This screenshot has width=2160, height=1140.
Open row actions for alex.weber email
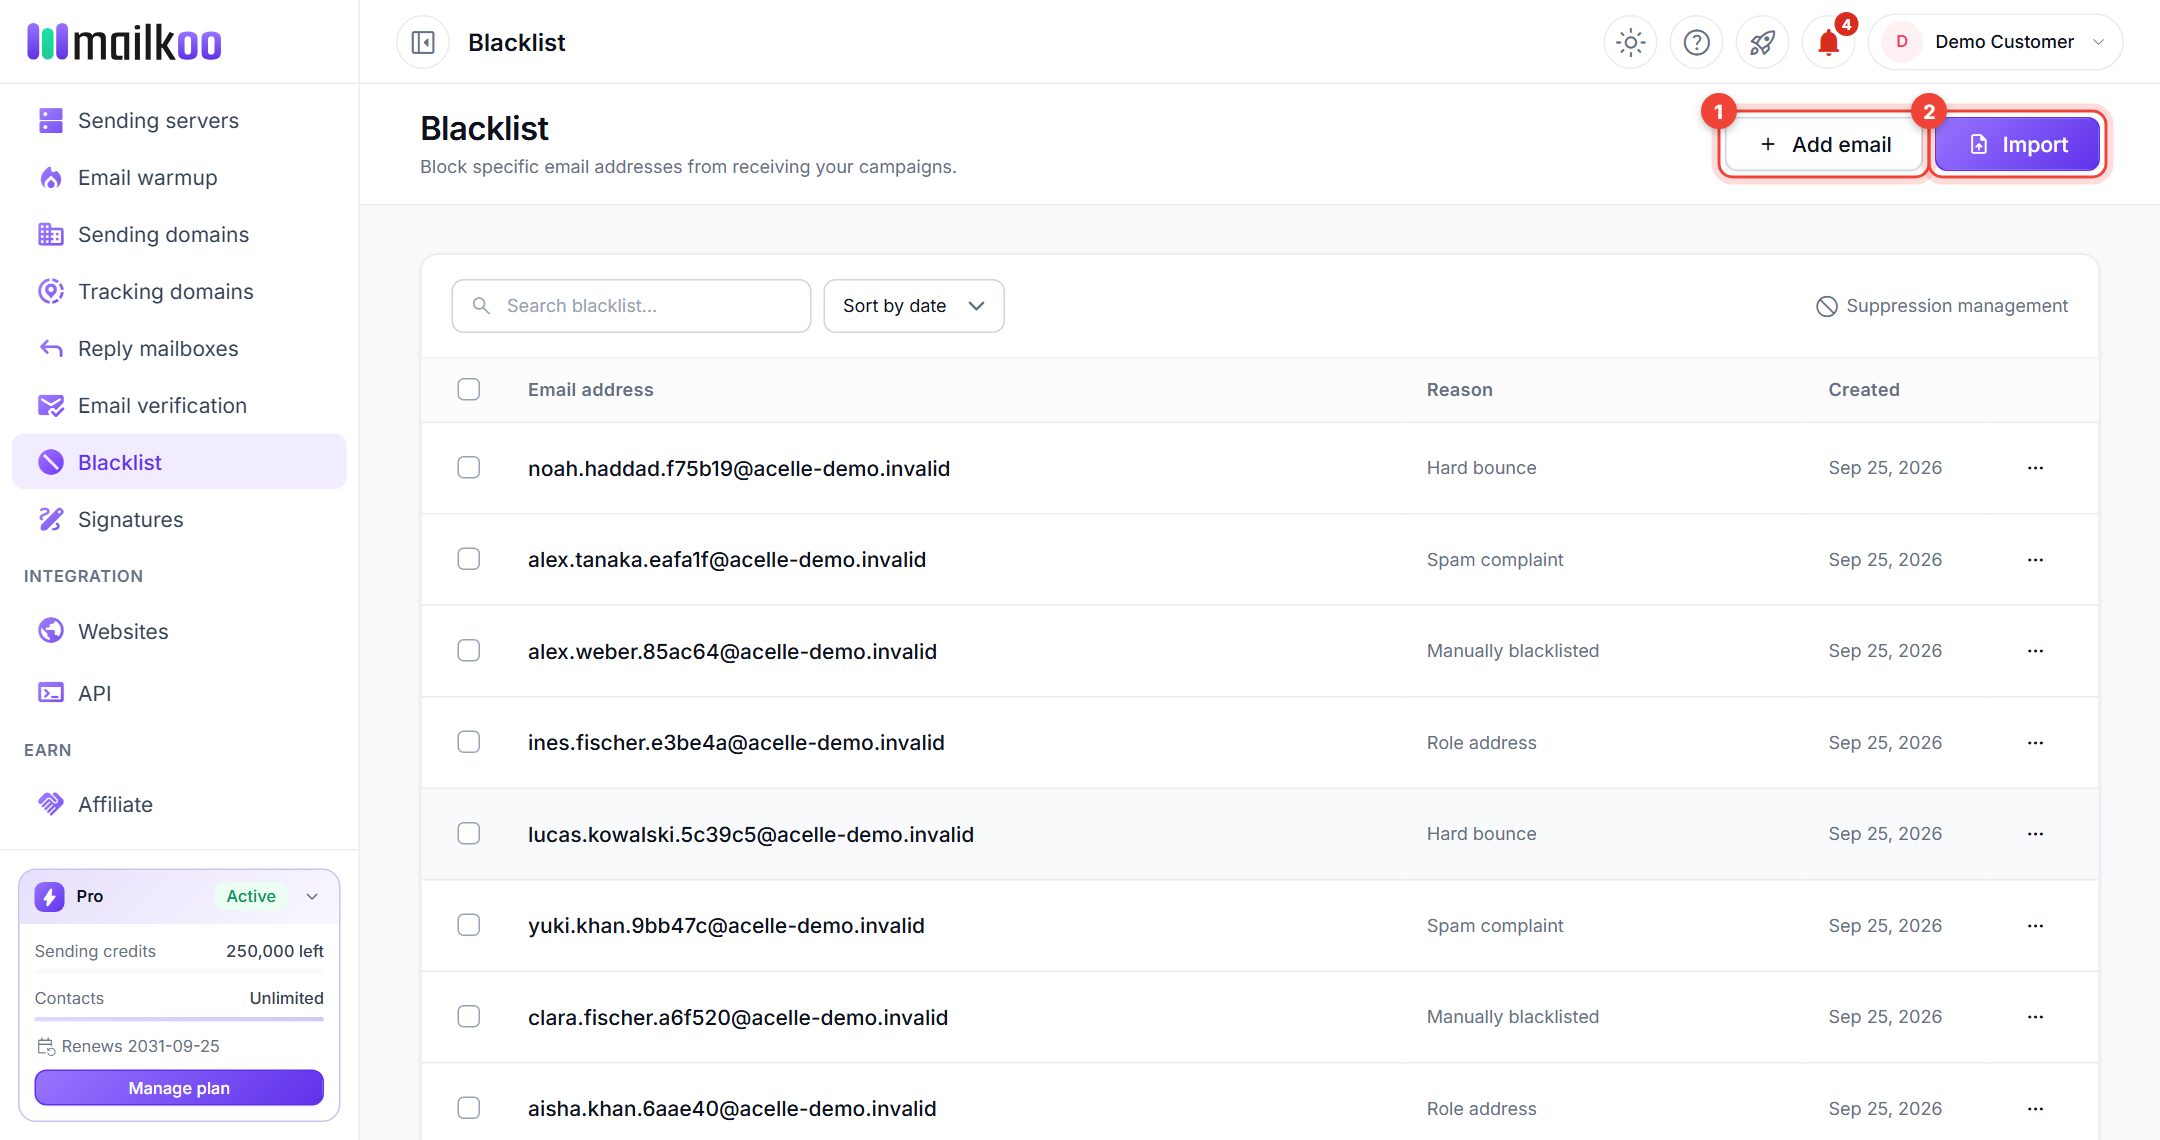[x=2035, y=651]
